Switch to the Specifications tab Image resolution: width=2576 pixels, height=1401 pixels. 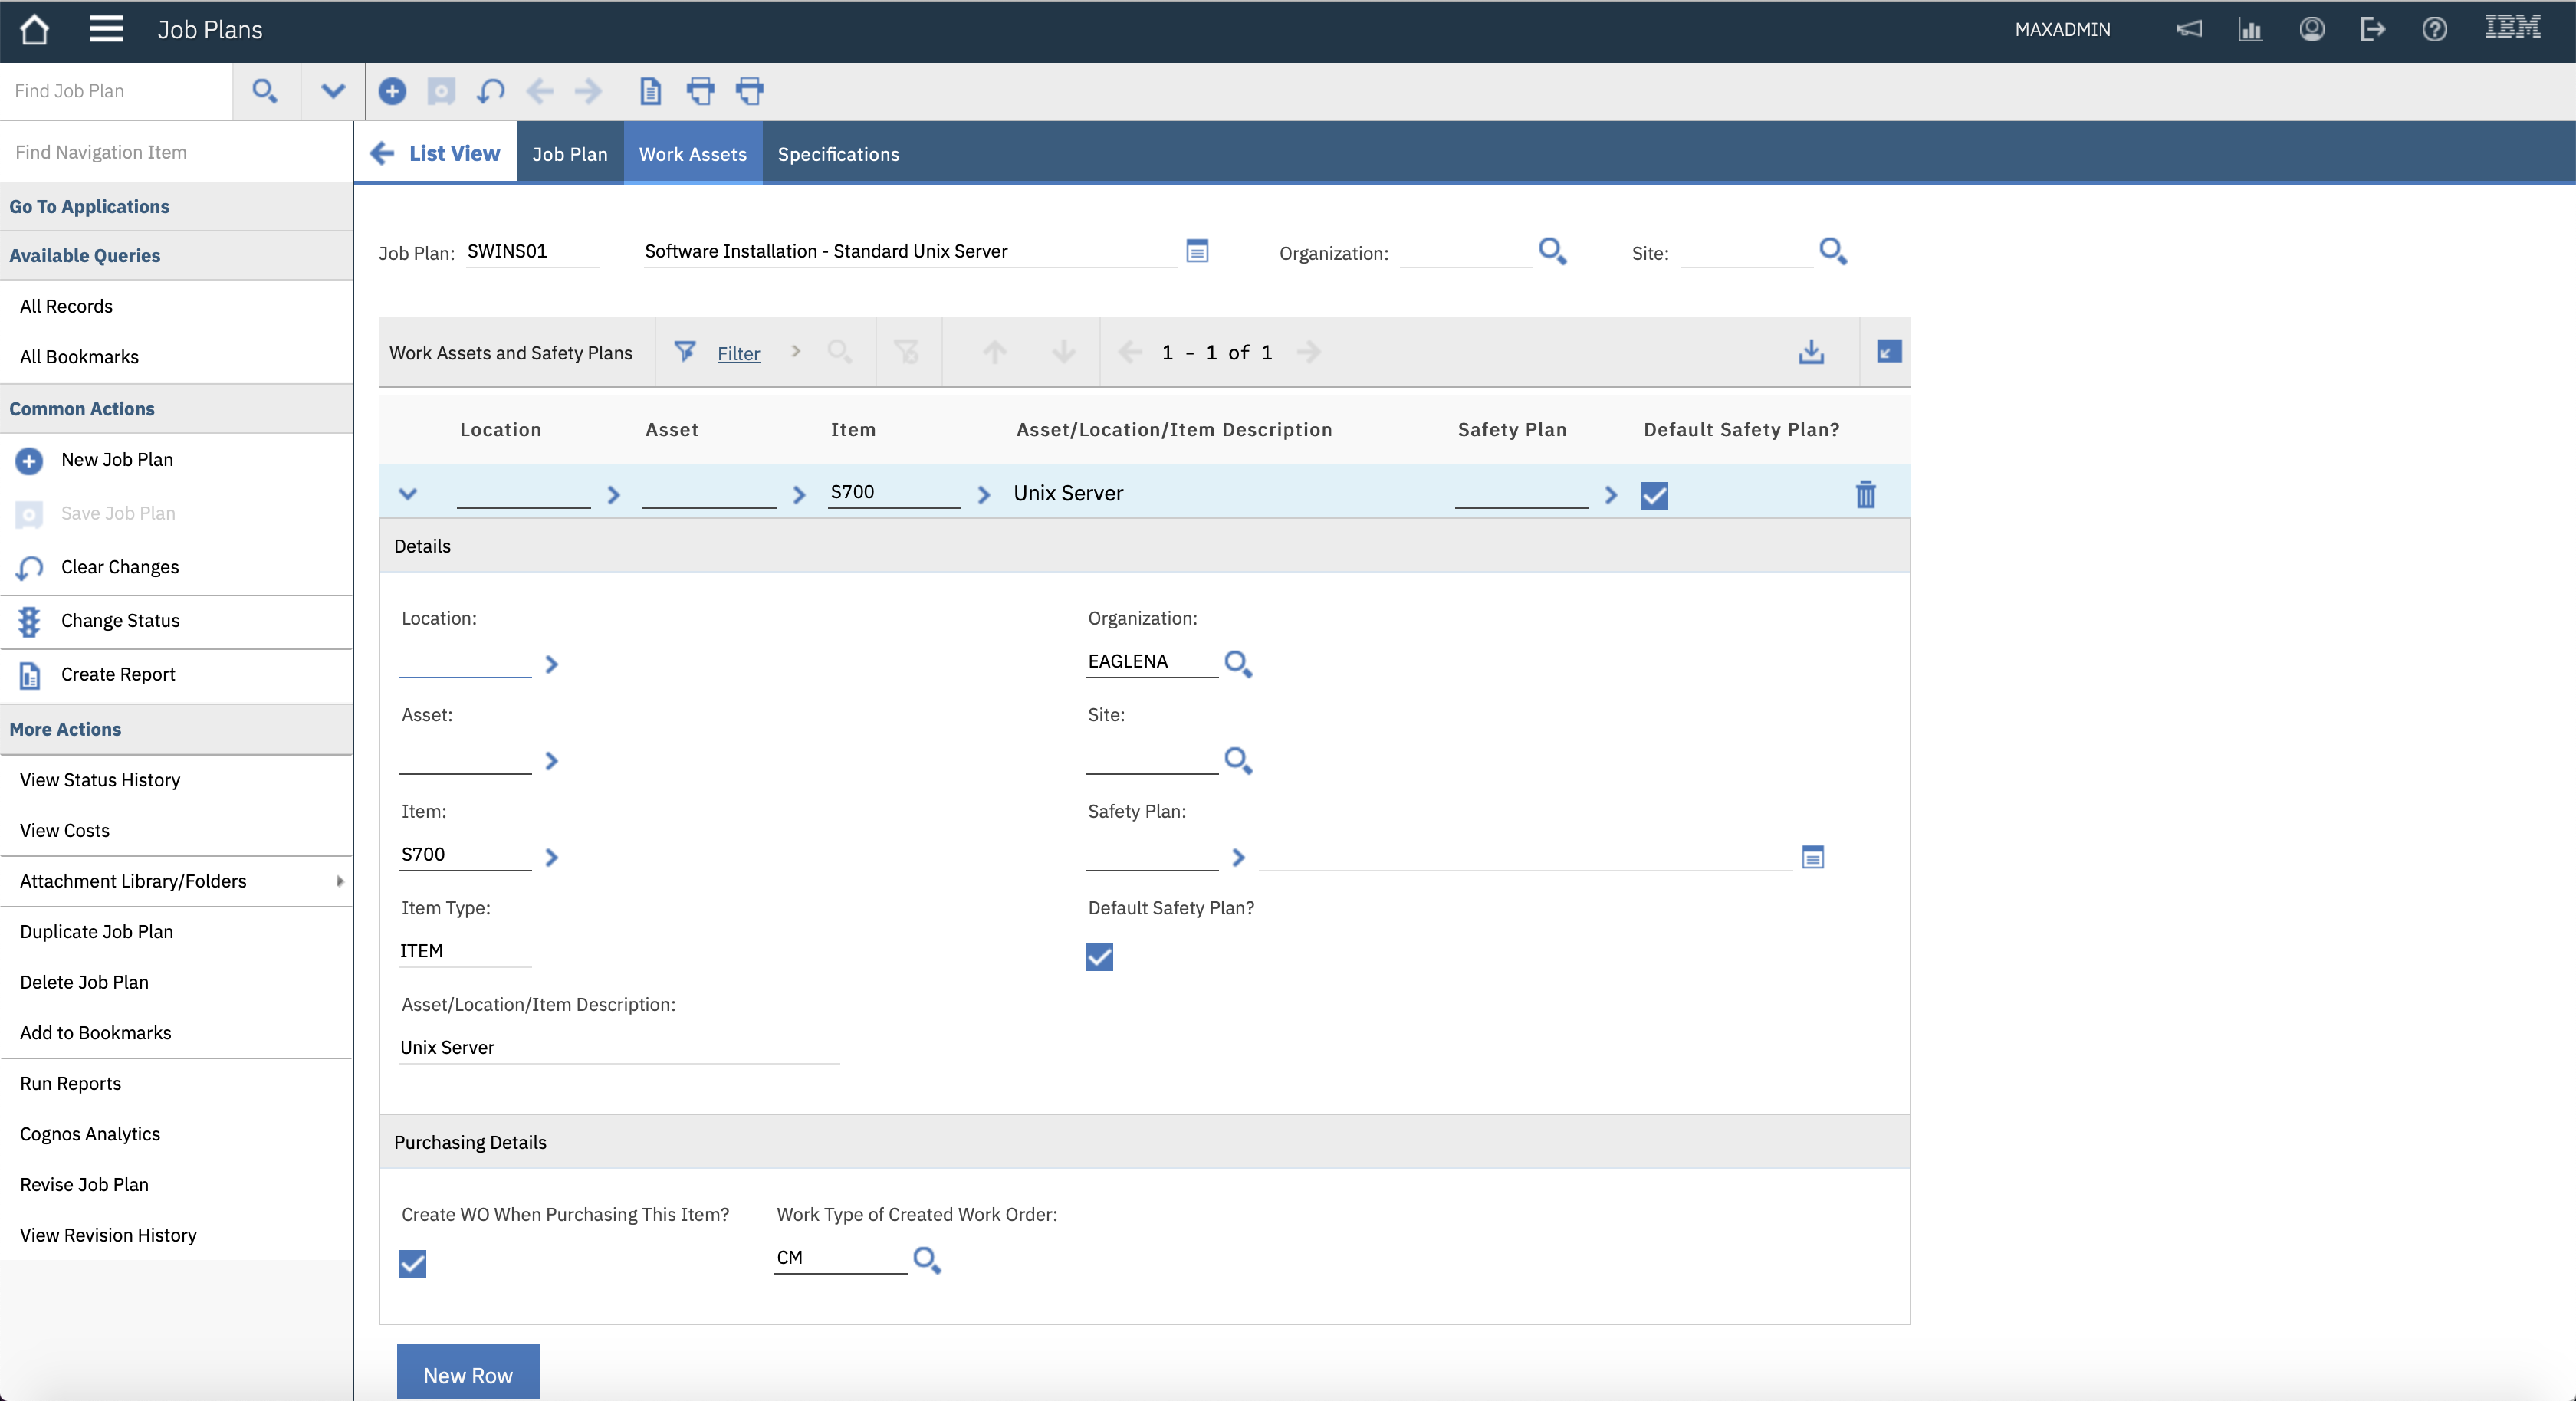coord(838,154)
